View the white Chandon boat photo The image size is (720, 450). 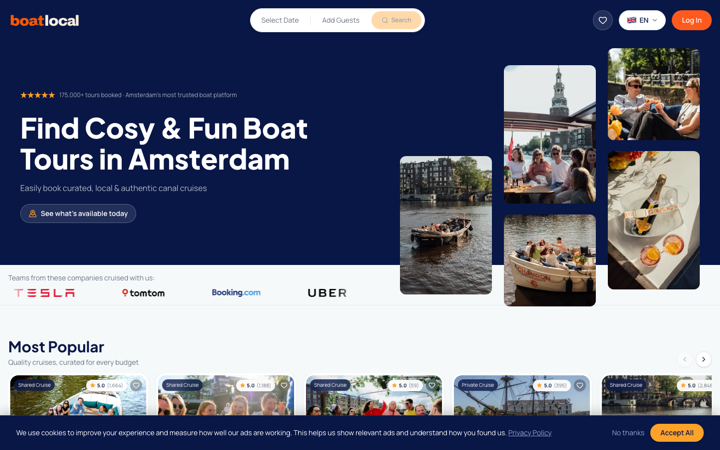tap(550, 260)
